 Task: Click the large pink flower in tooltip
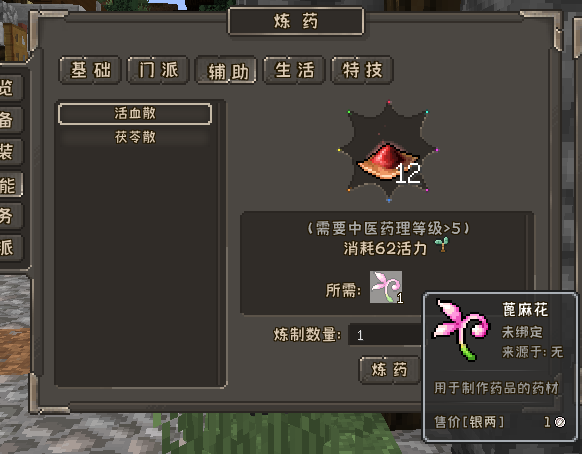point(461,329)
